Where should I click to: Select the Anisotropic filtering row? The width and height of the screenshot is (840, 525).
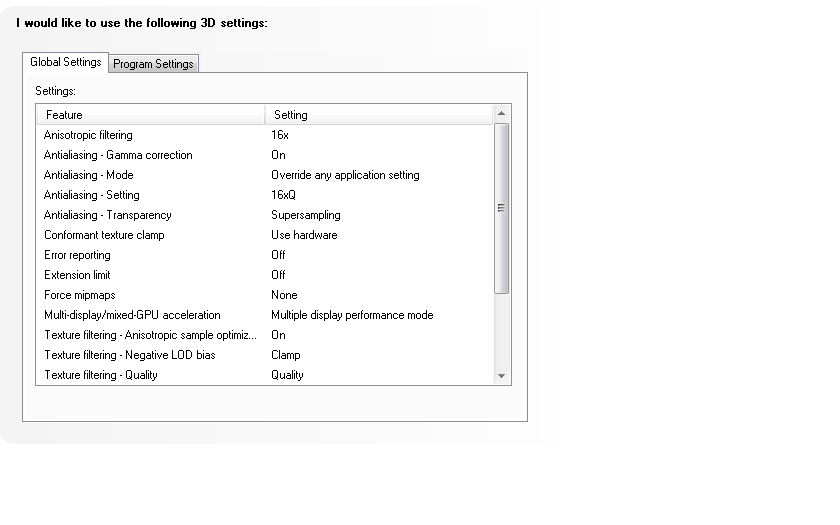point(88,135)
